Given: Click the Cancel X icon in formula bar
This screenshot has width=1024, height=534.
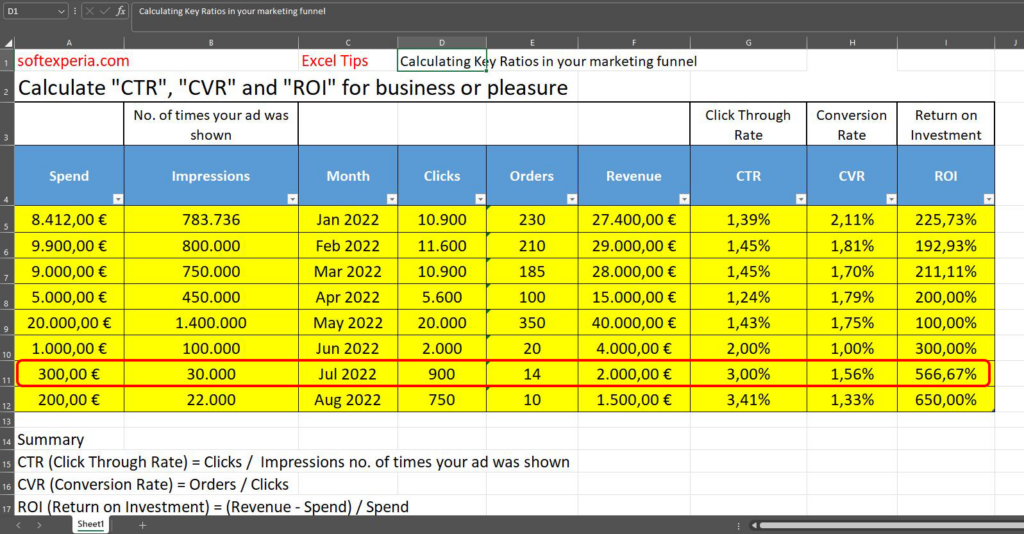Looking at the screenshot, I should tap(89, 11).
